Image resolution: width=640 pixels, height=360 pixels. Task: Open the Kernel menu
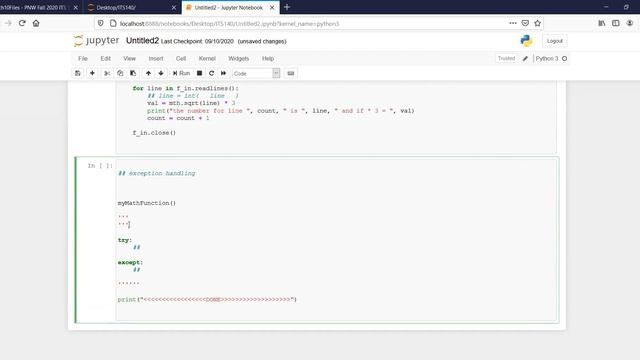point(207,58)
